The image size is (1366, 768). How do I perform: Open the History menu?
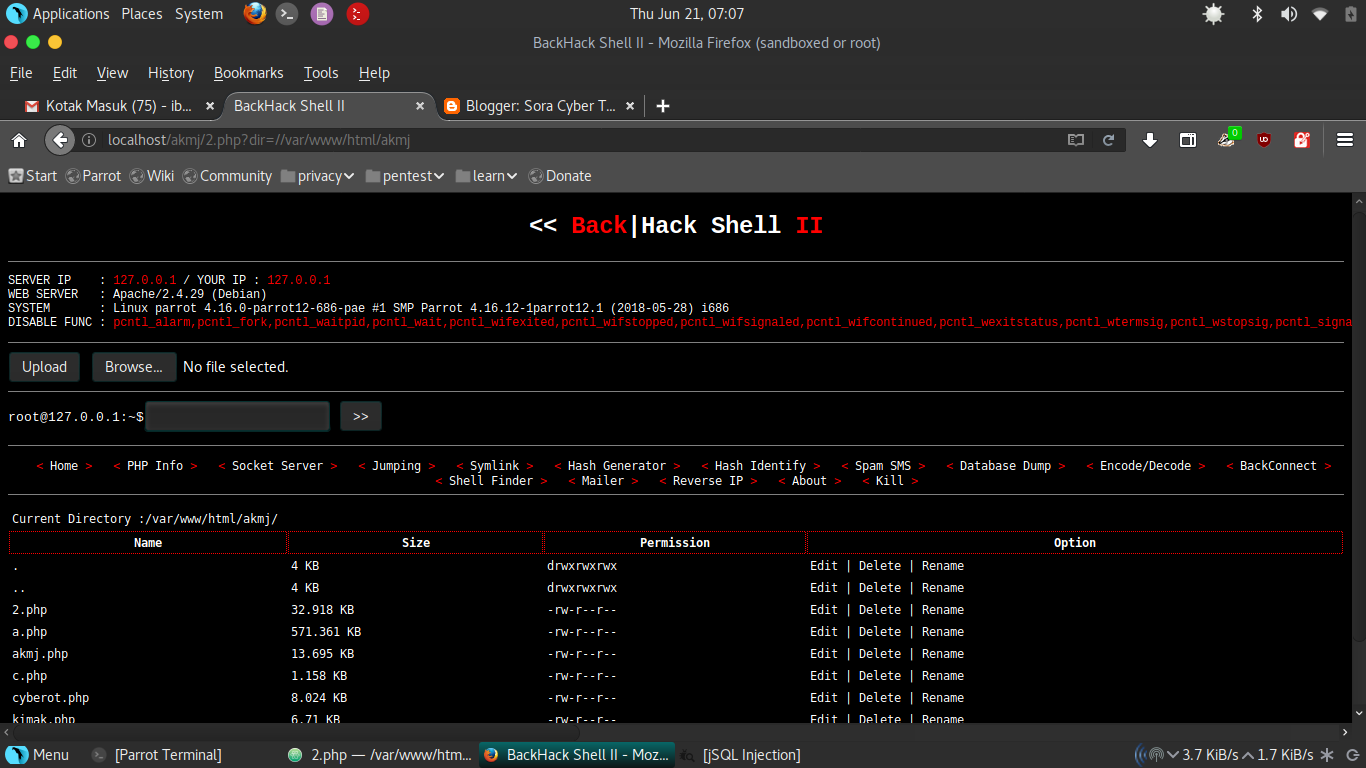(171, 73)
